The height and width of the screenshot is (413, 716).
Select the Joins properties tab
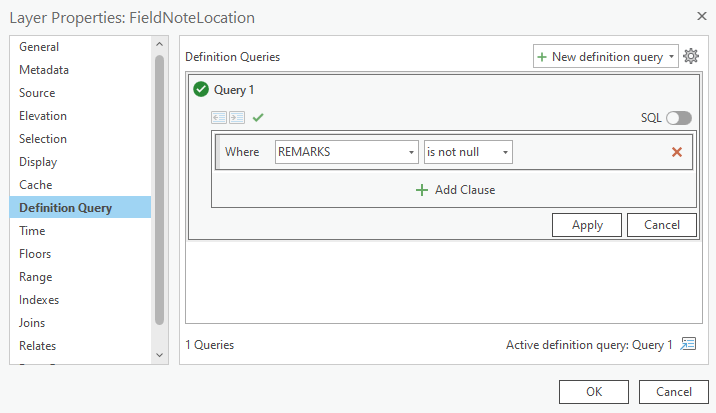pyautogui.click(x=32, y=323)
